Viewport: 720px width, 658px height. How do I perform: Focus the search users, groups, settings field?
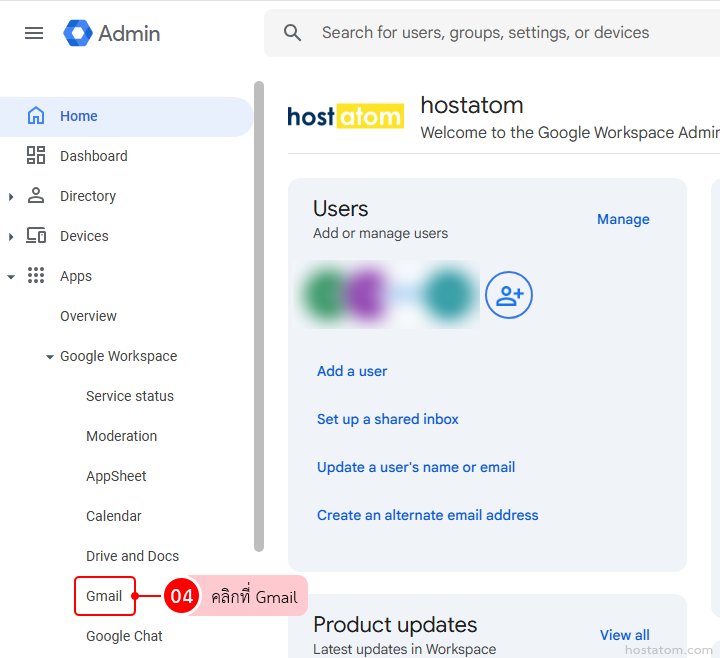click(x=492, y=33)
